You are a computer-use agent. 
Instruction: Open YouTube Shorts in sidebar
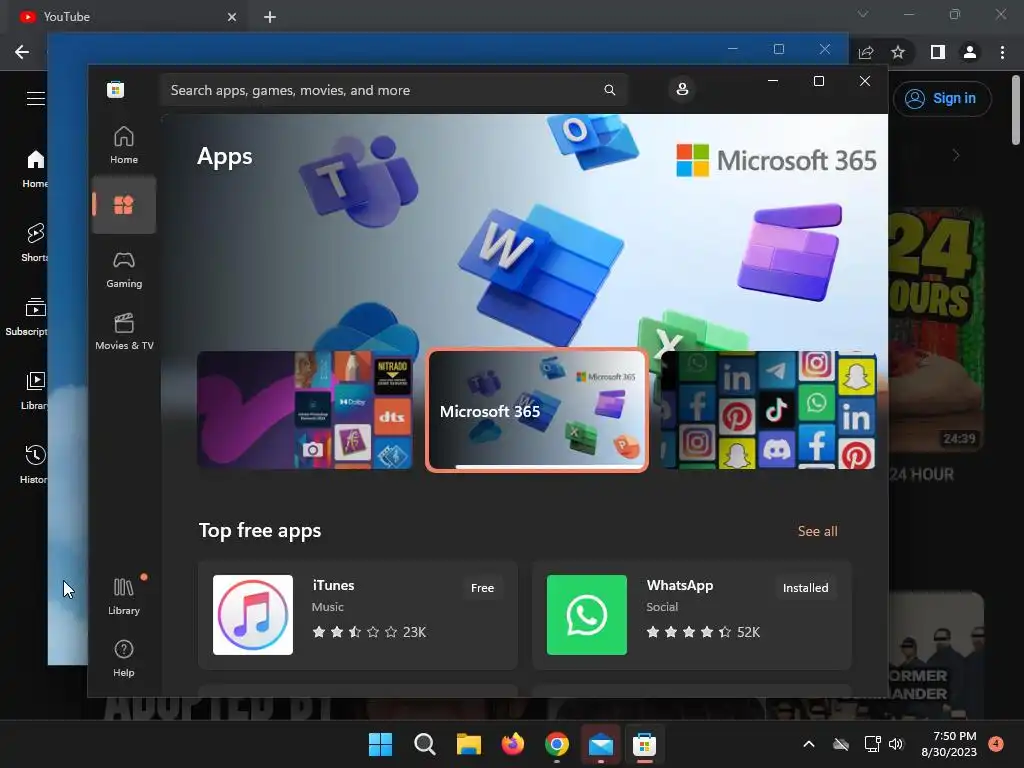35,242
